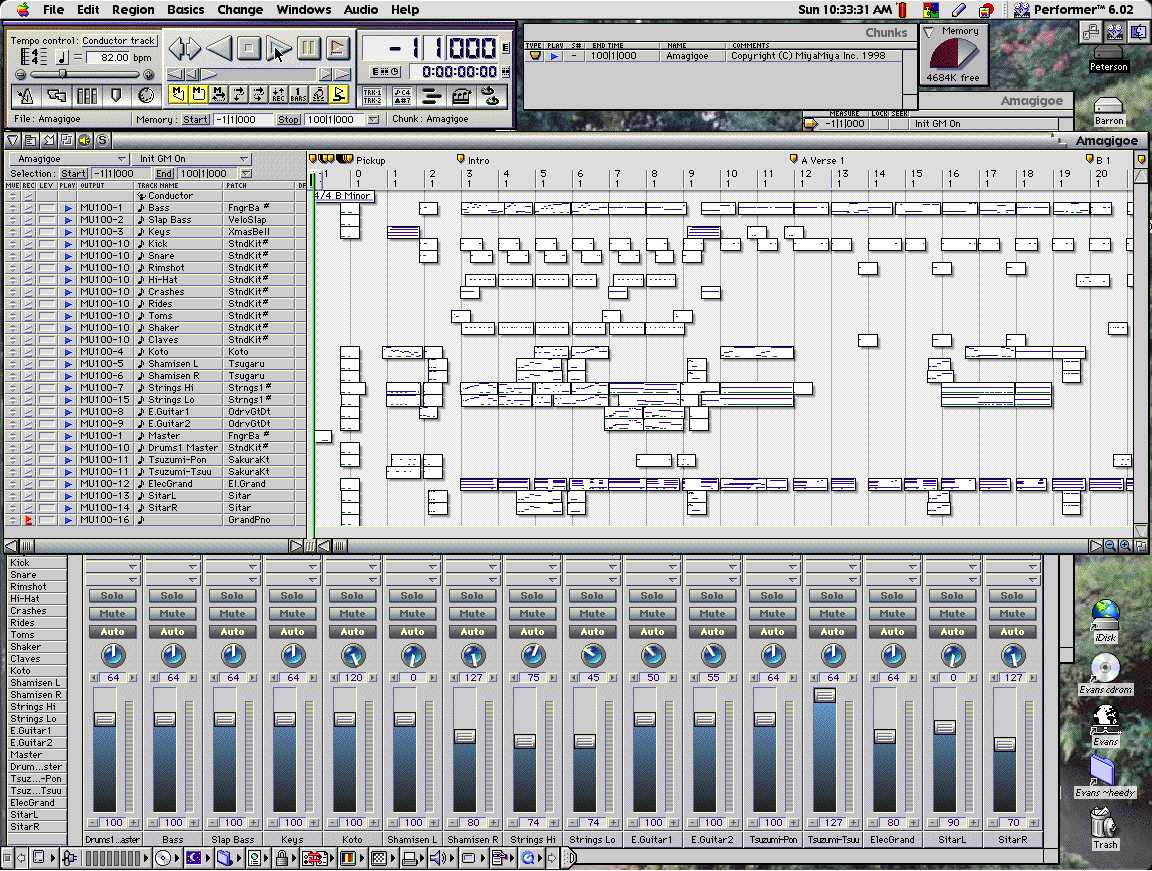1152x871 pixels.
Task: Click the Memory Stop button
Action: pos(289,120)
